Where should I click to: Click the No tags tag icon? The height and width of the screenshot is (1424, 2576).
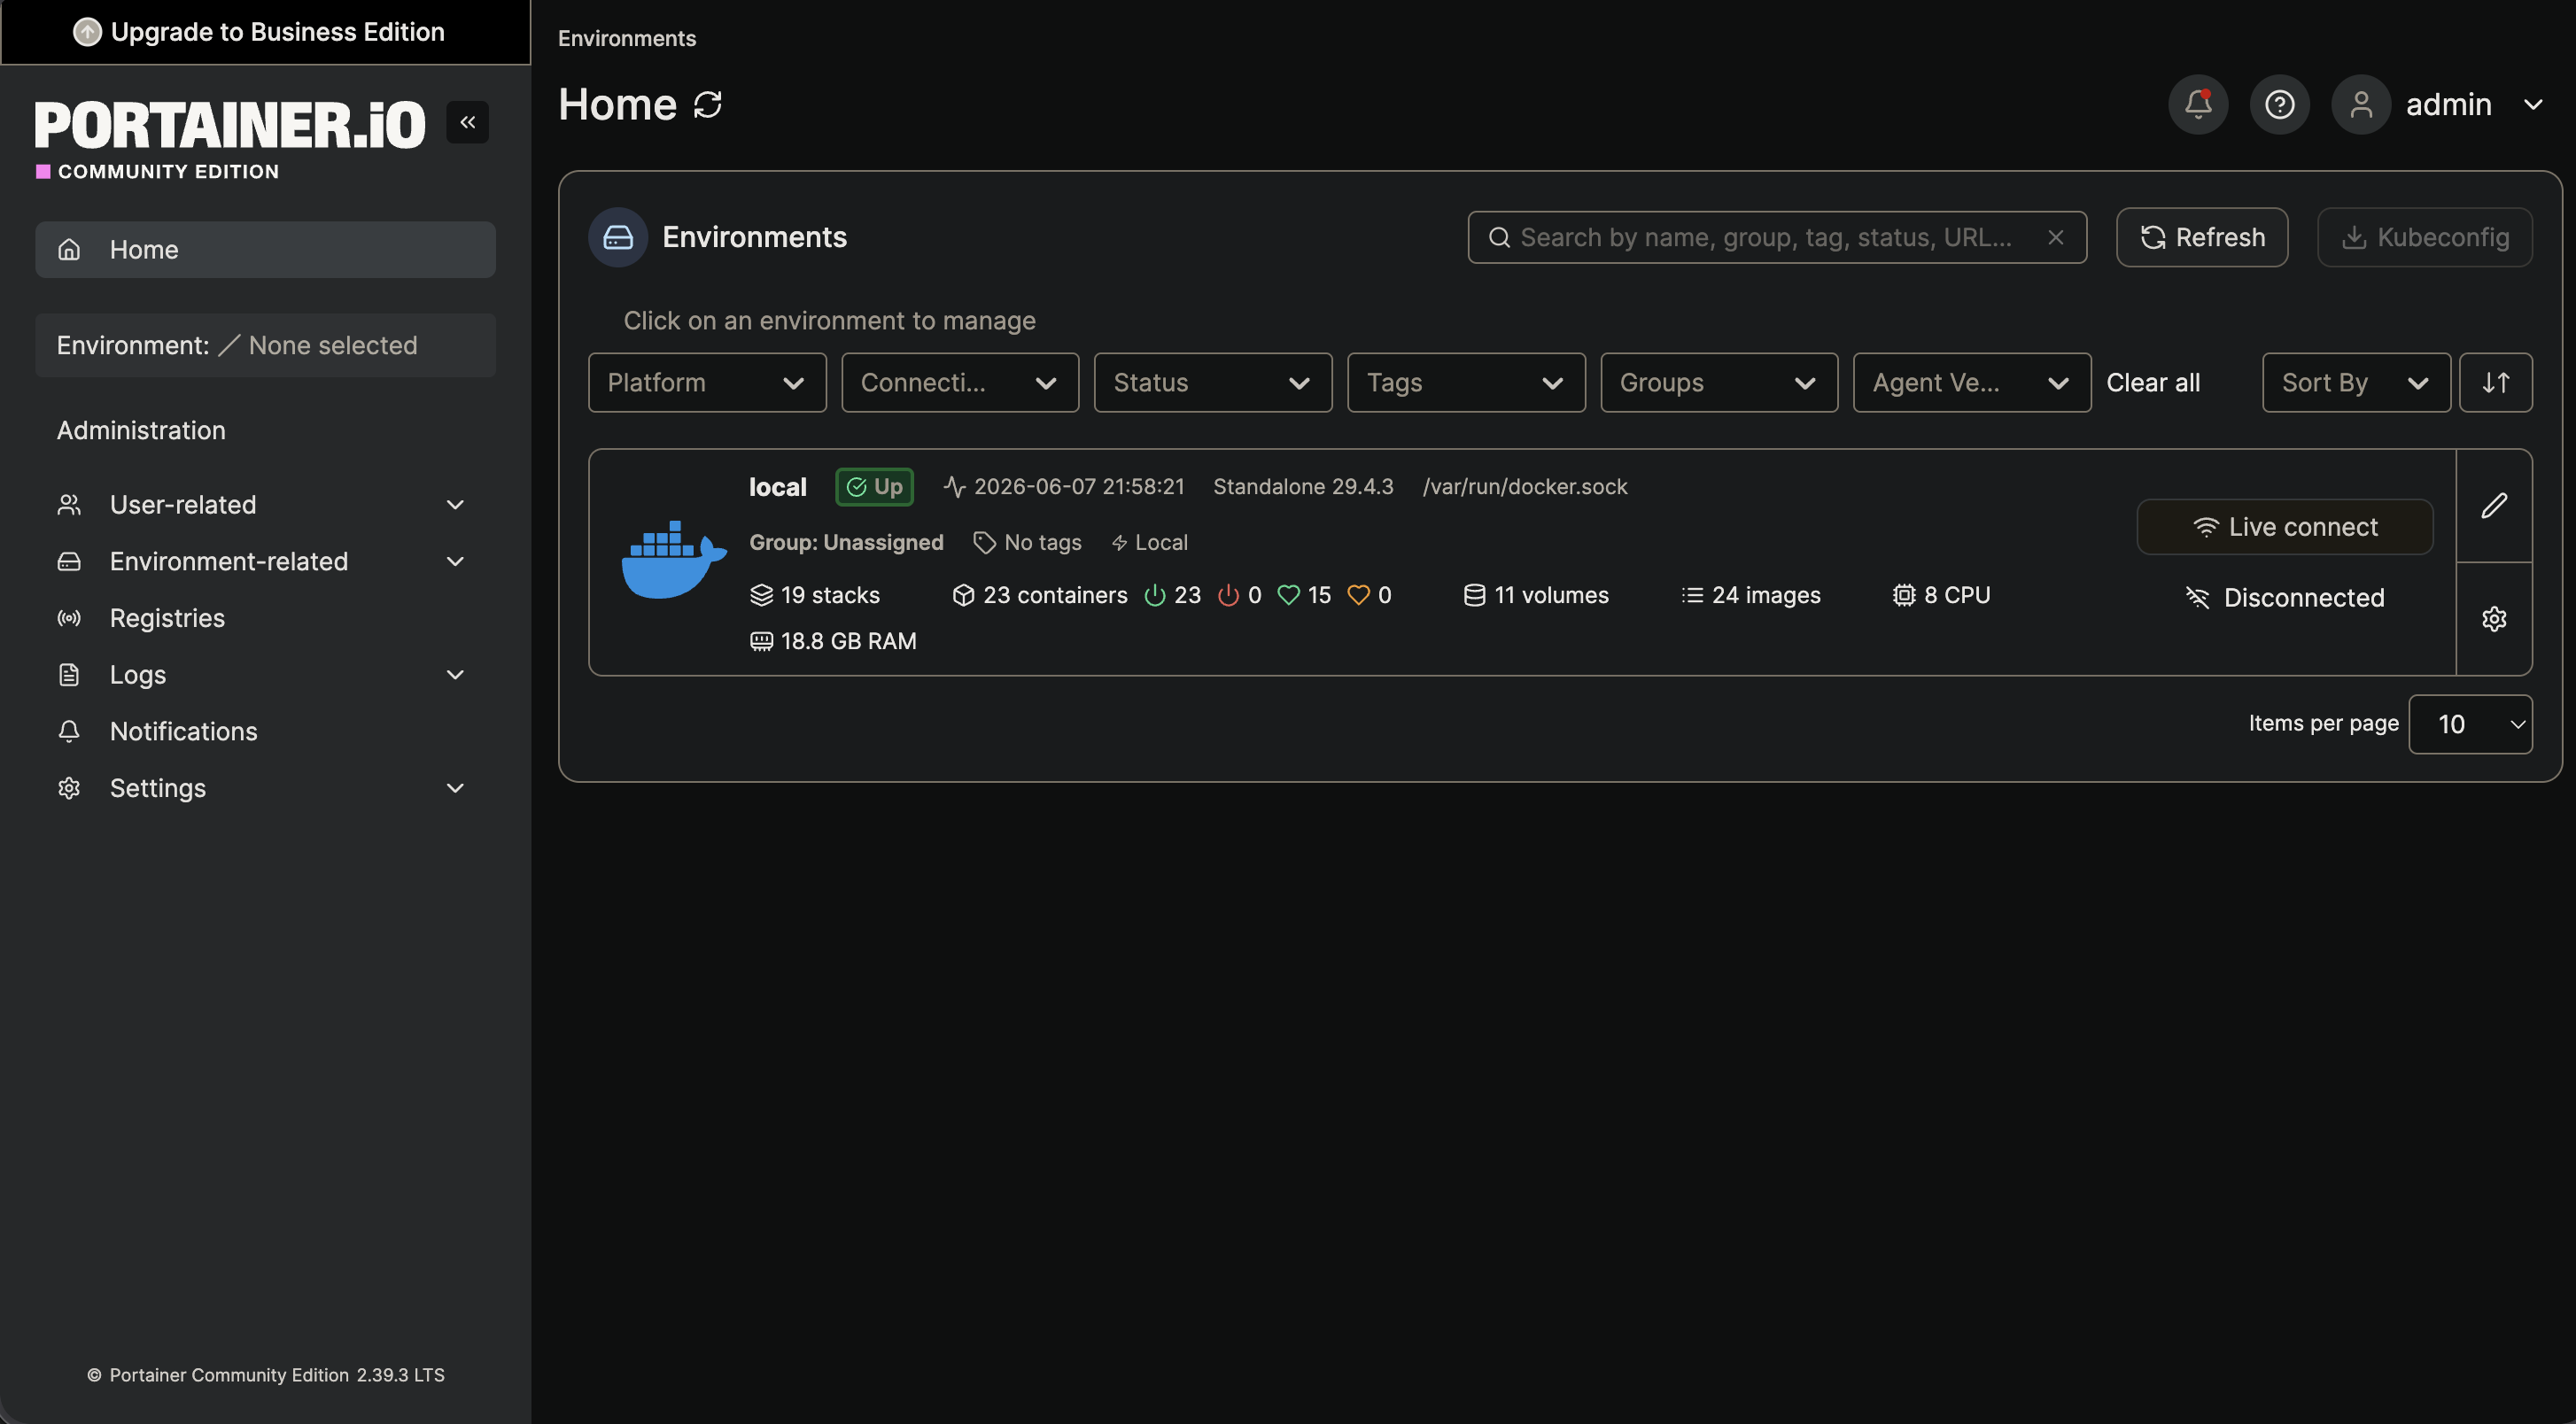(x=984, y=542)
